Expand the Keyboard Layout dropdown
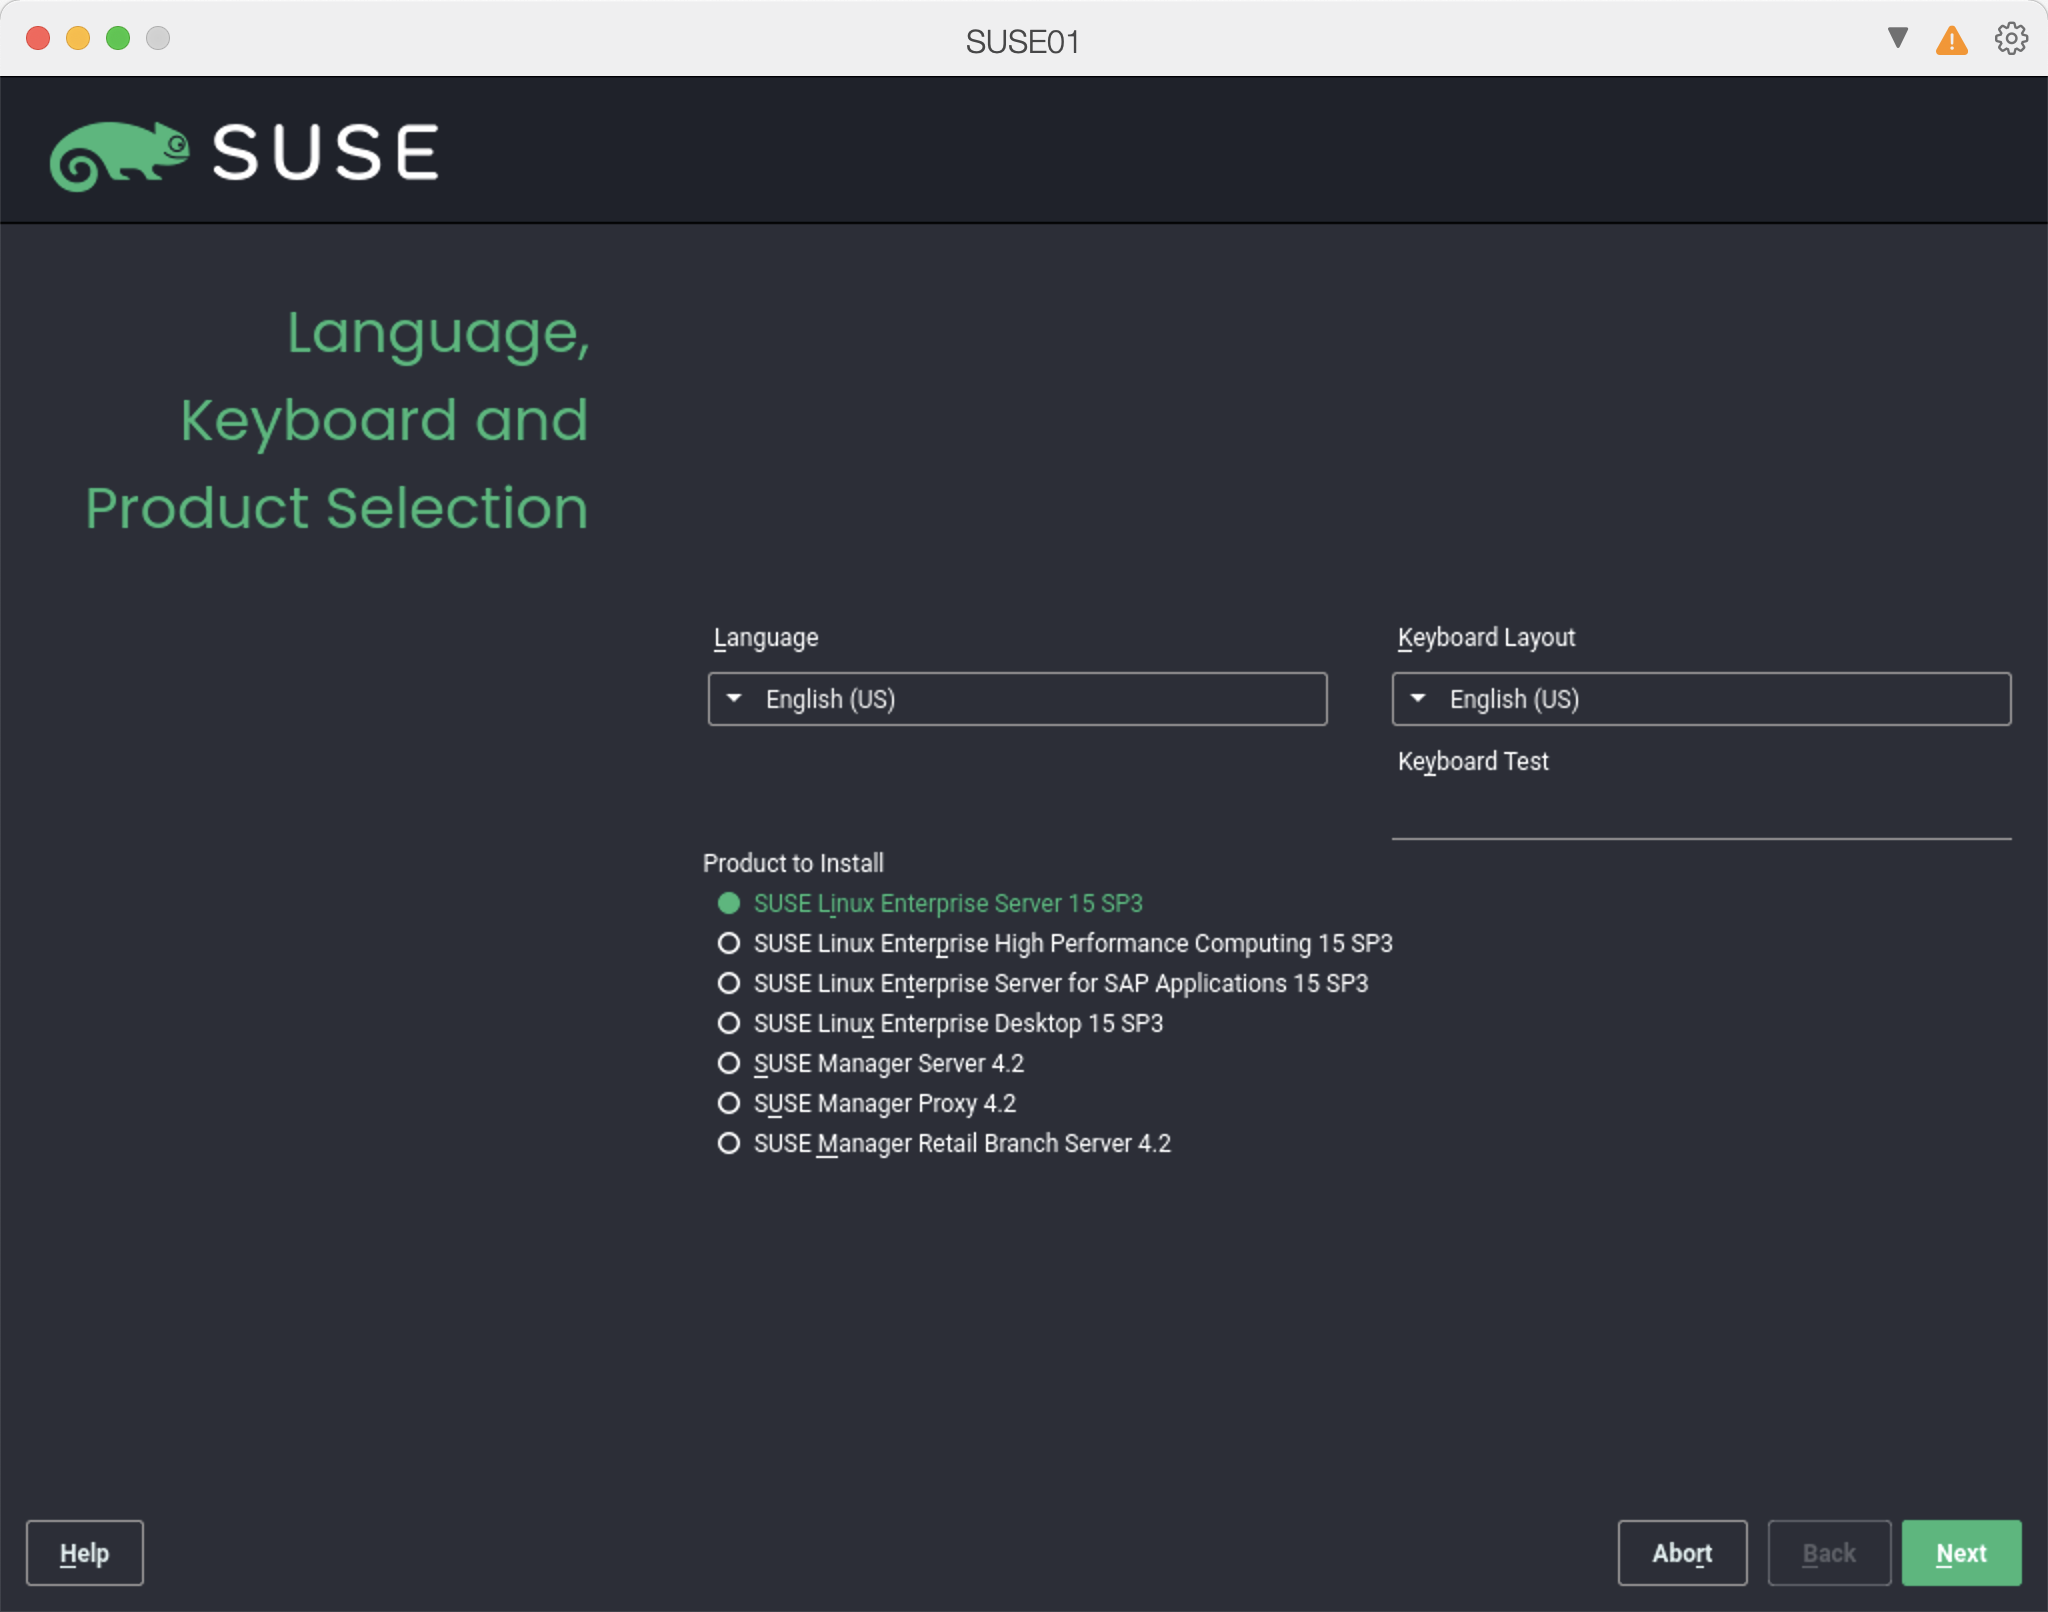Viewport: 2048px width, 1612px height. point(1700,699)
